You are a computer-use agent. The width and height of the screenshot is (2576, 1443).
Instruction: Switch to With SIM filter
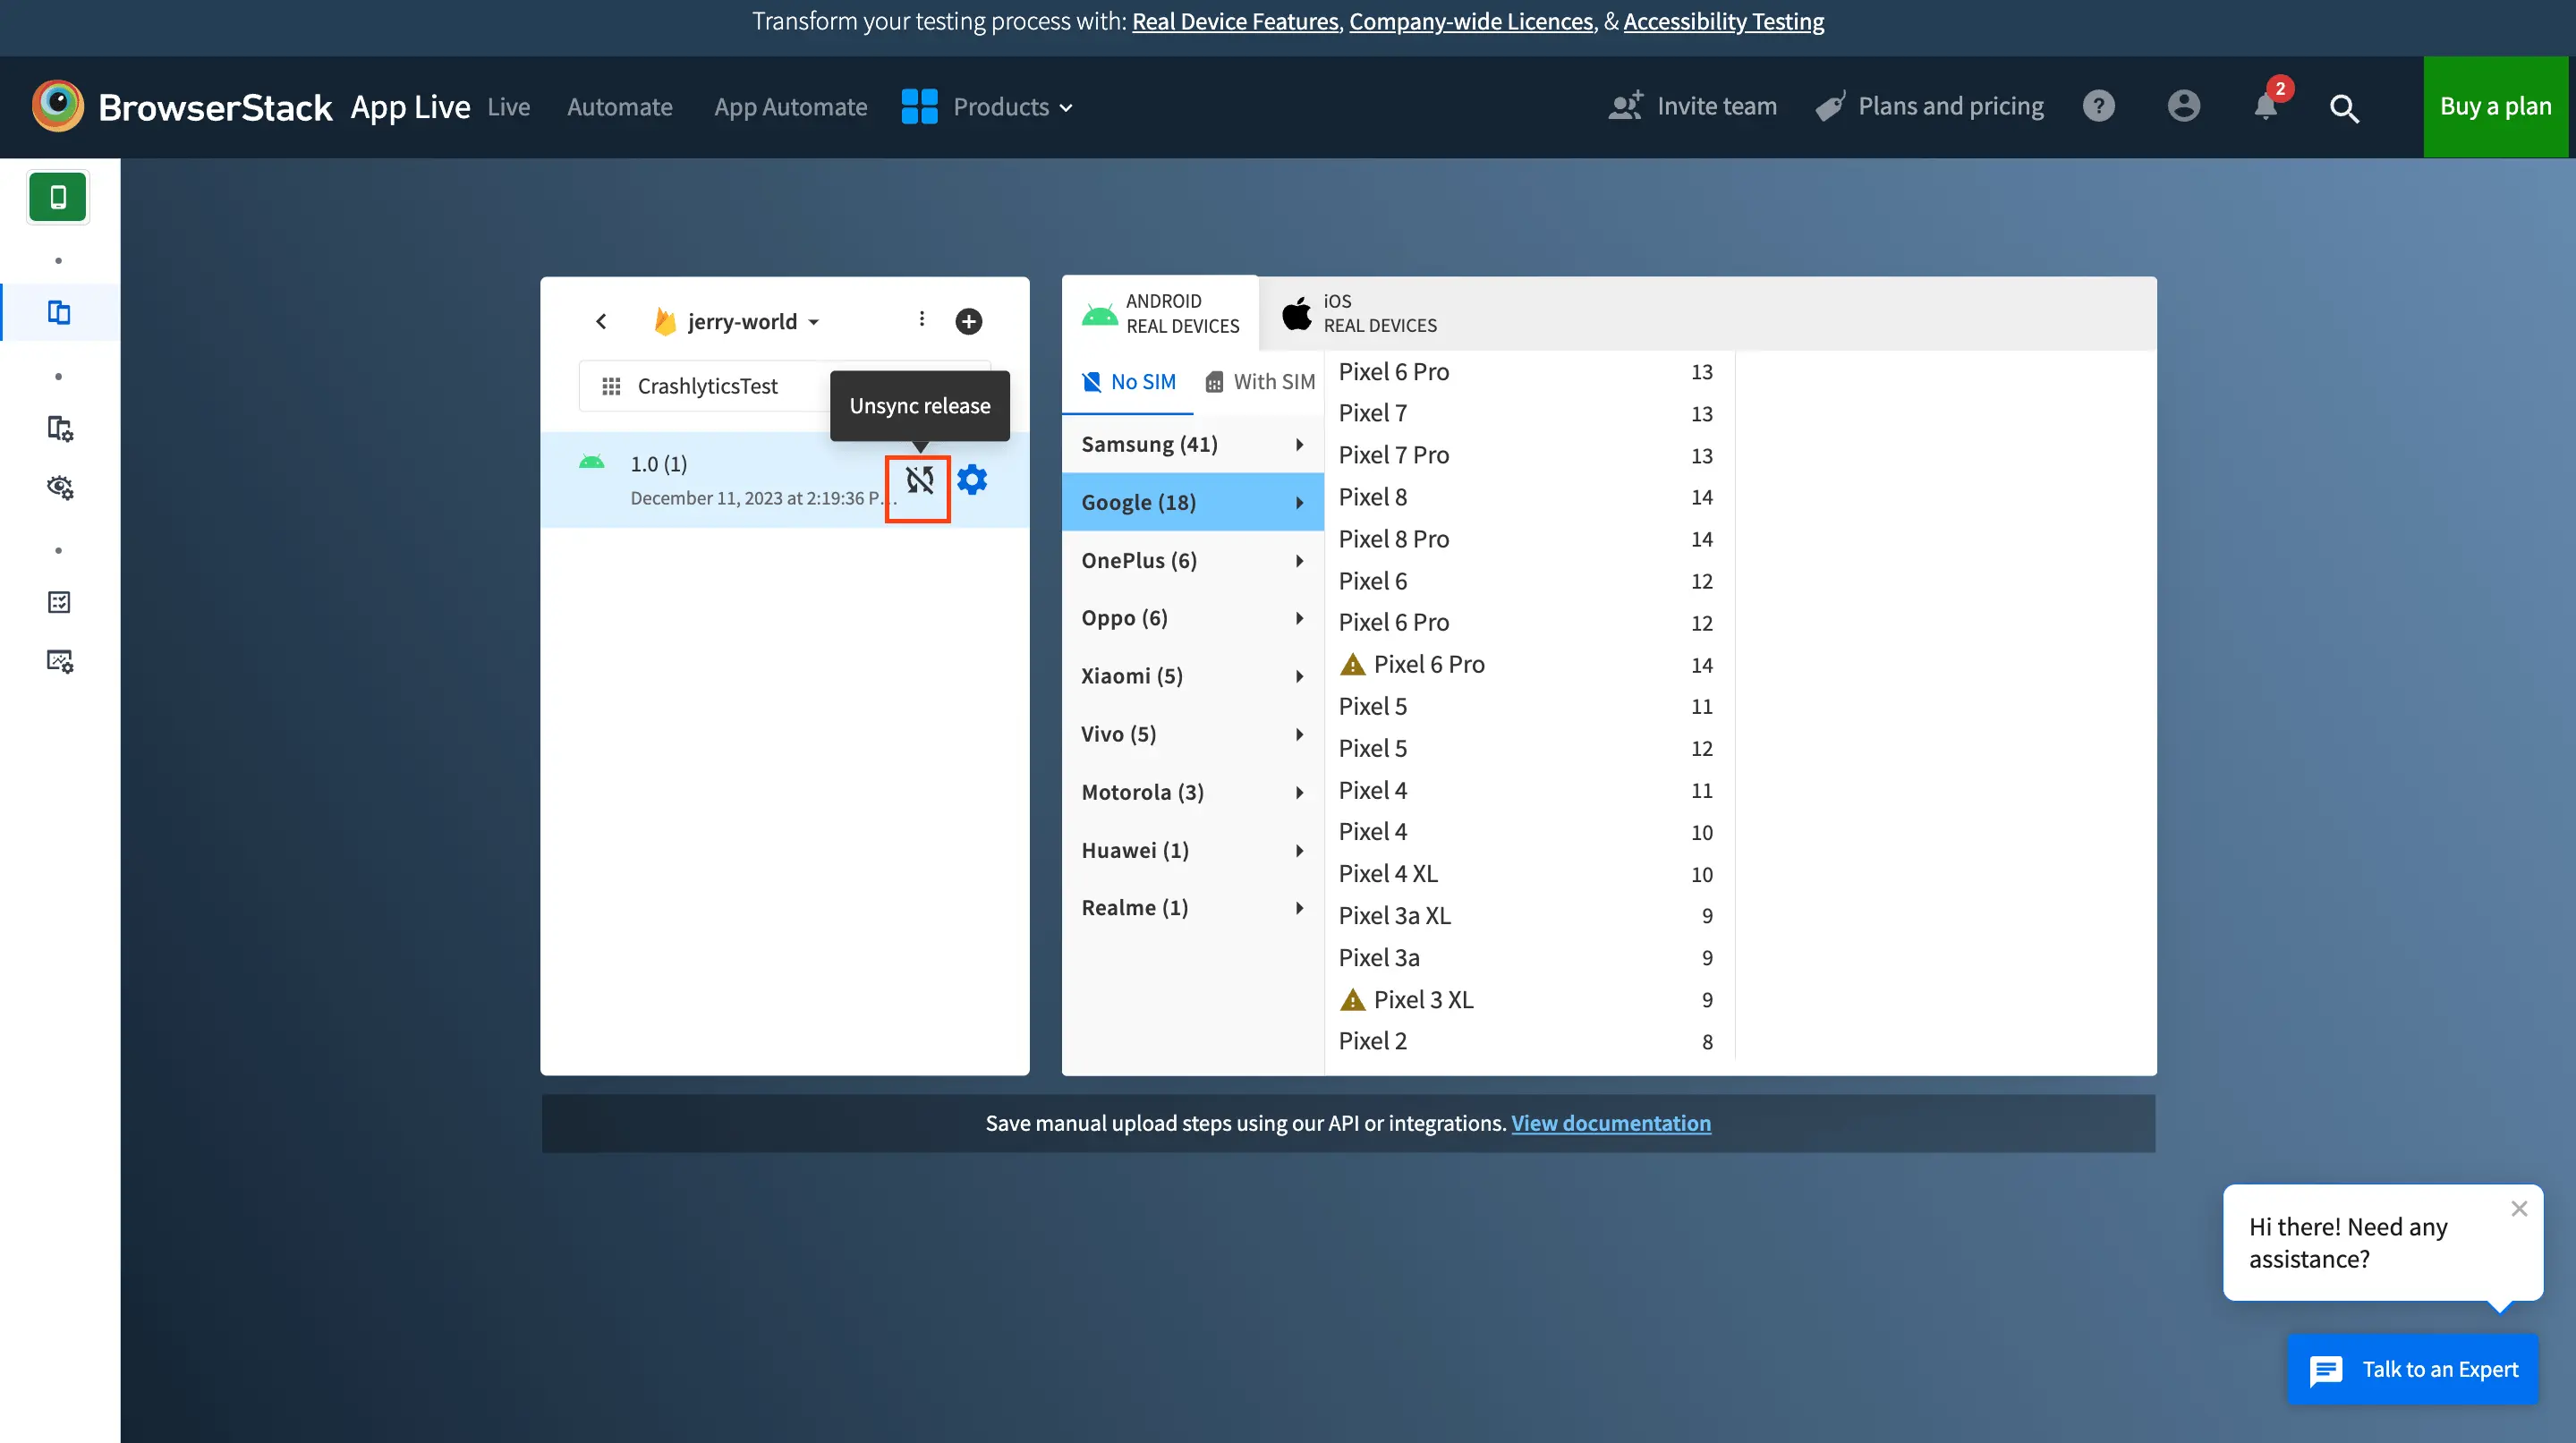1260,382
